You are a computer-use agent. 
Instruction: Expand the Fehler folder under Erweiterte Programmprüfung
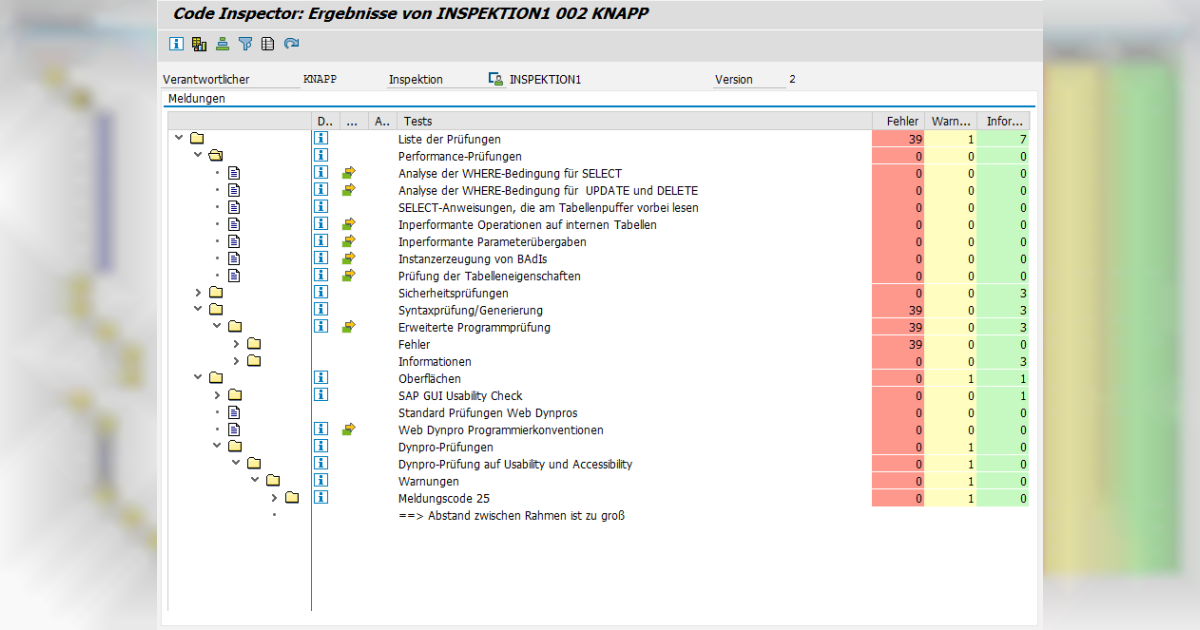tap(235, 343)
